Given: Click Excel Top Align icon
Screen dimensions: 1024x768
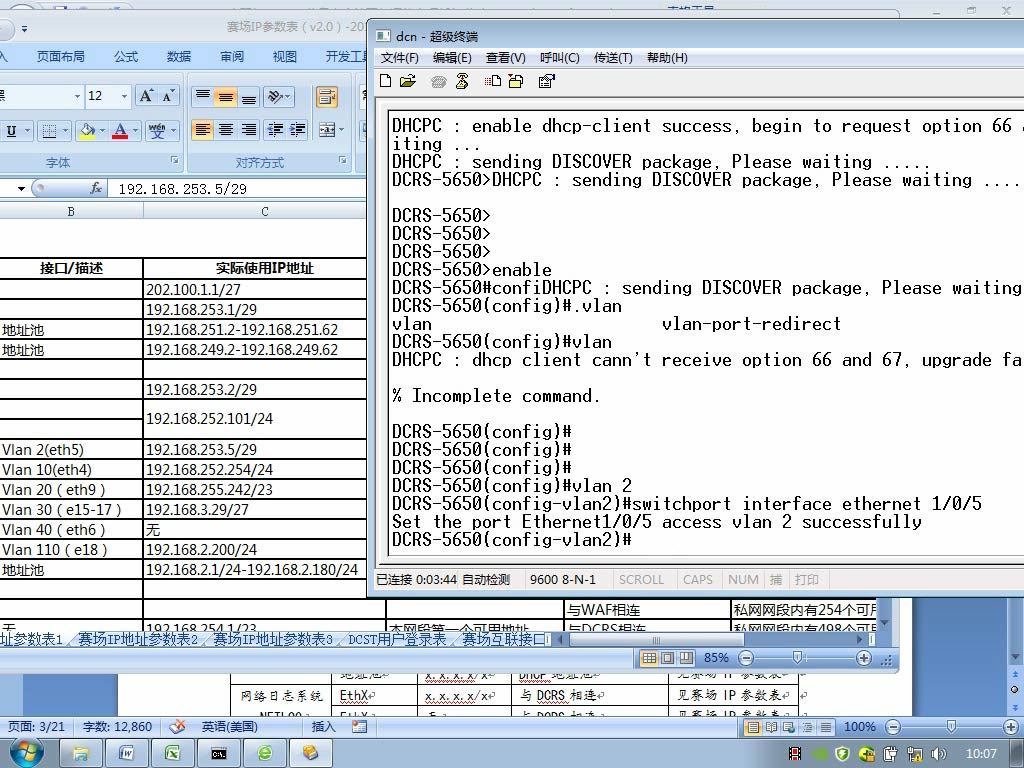Looking at the screenshot, I should (203, 97).
